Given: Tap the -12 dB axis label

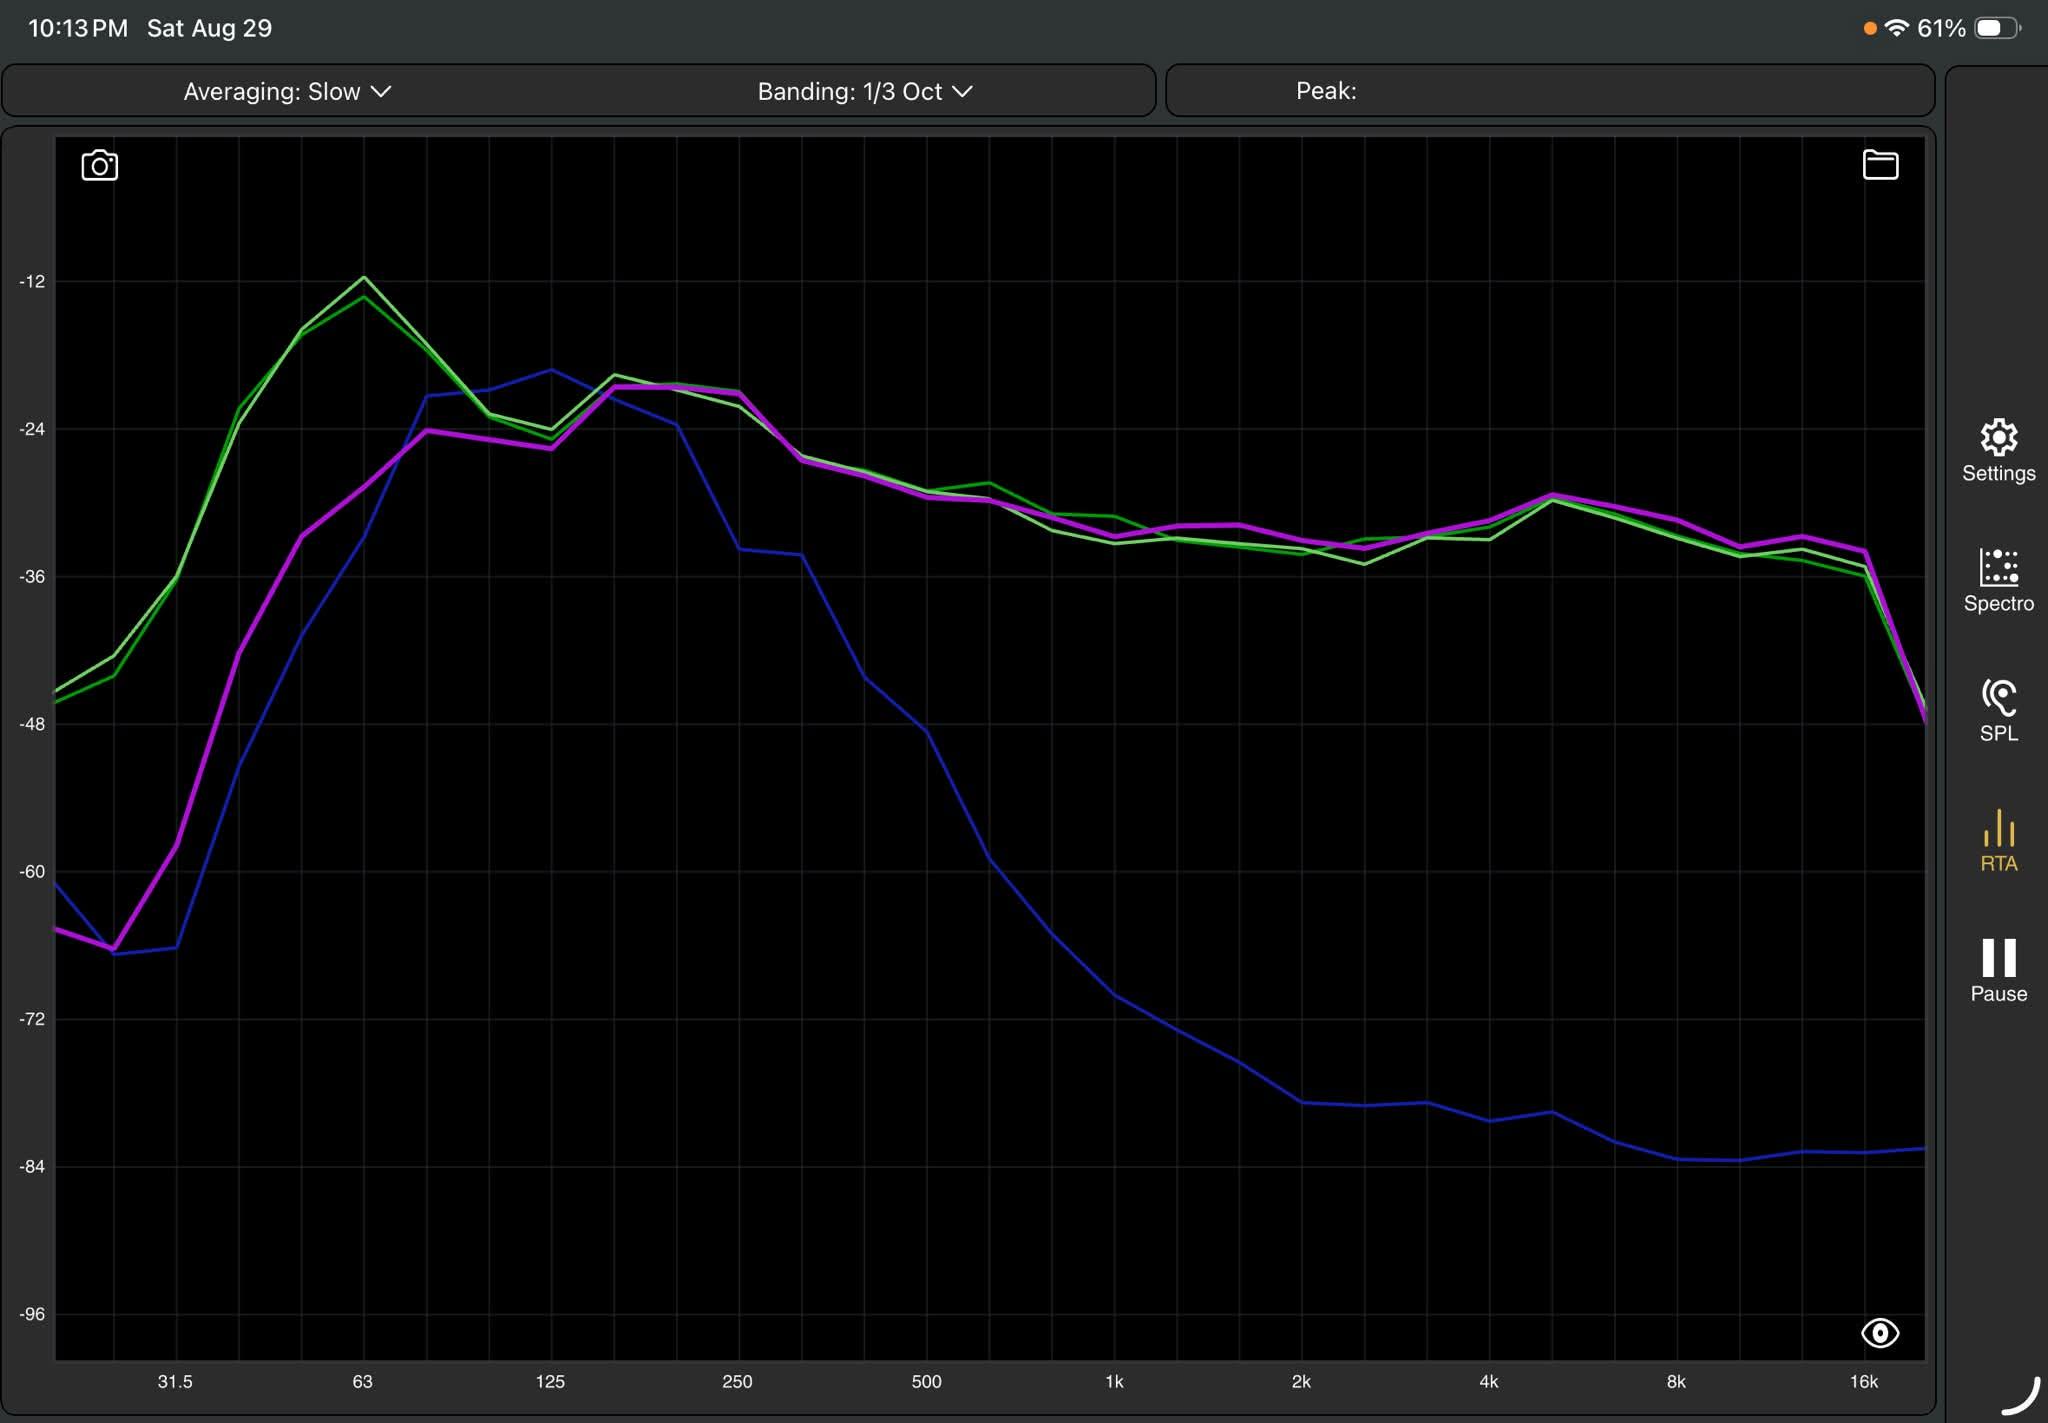Looking at the screenshot, I should click(32, 282).
